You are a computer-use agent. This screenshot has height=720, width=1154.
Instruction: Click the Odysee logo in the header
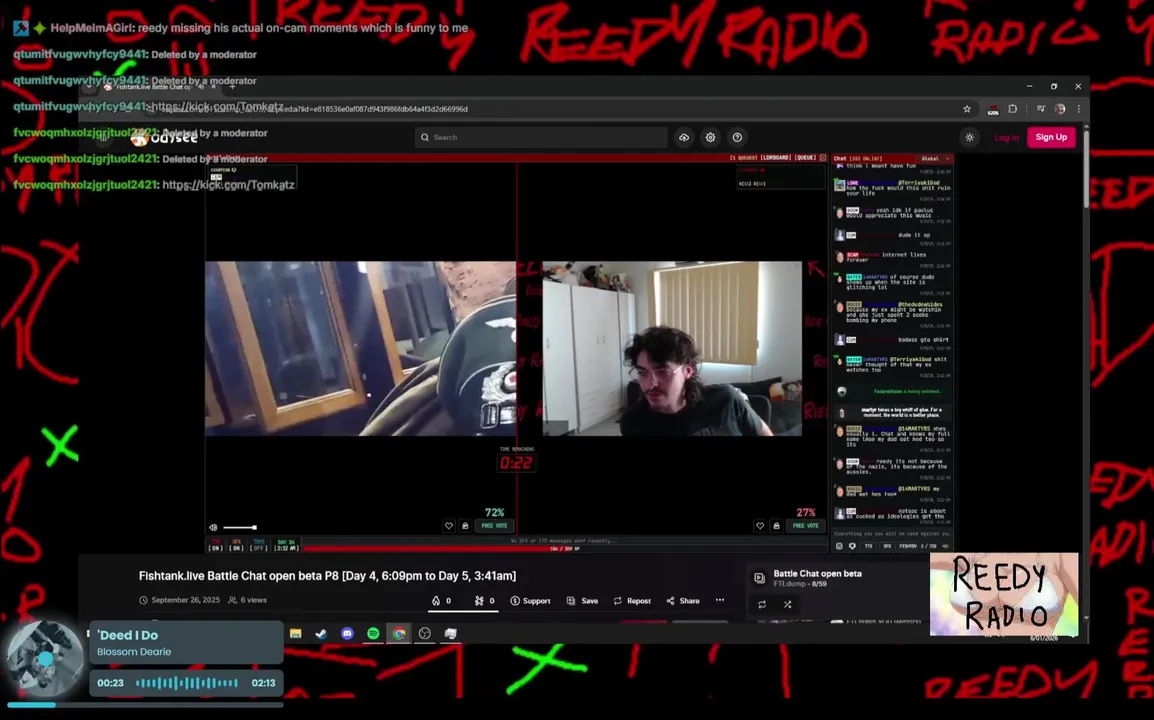pyautogui.click(x=165, y=138)
